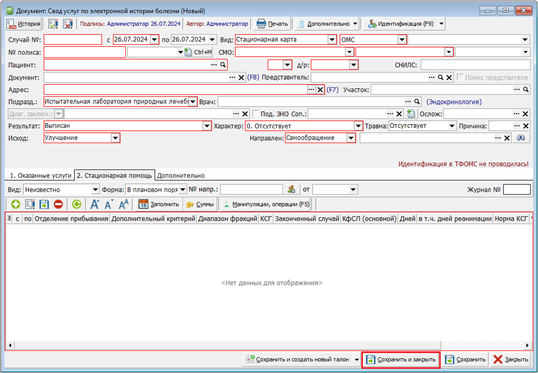Expand the Результат Выписан dropdown

click(x=207, y=126)
